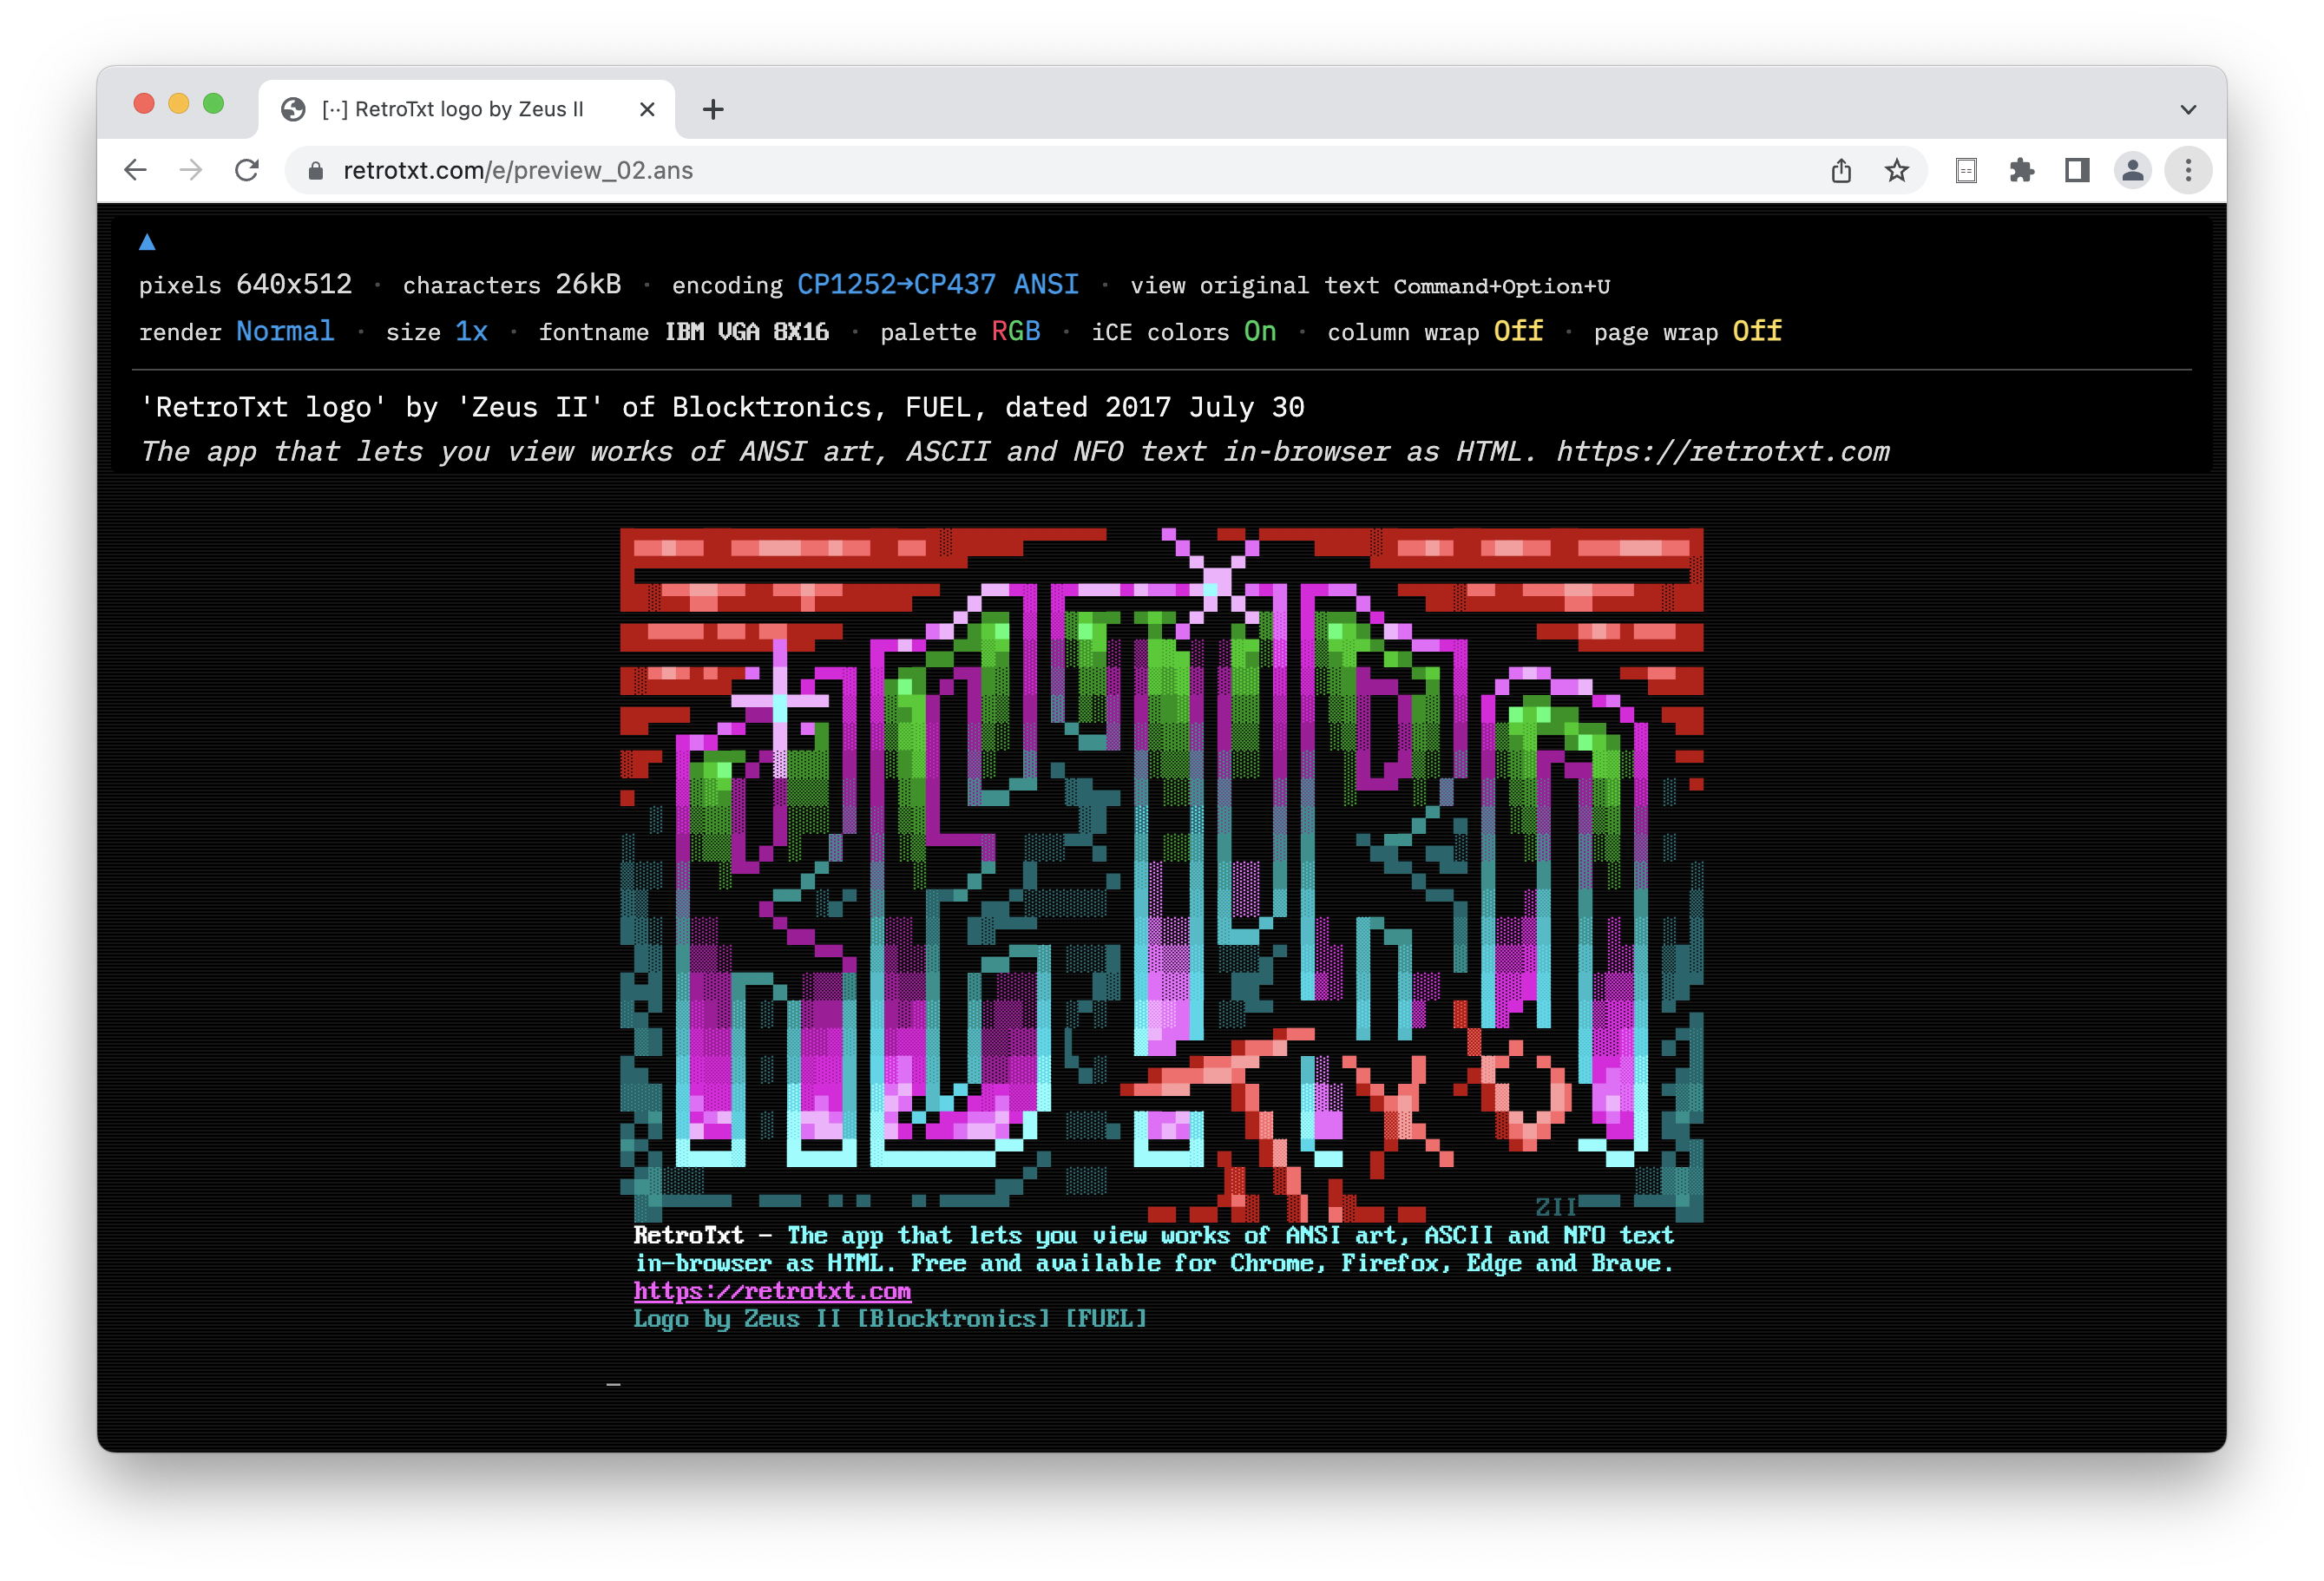
Task: Reload the current page
Action: [247, 170]
